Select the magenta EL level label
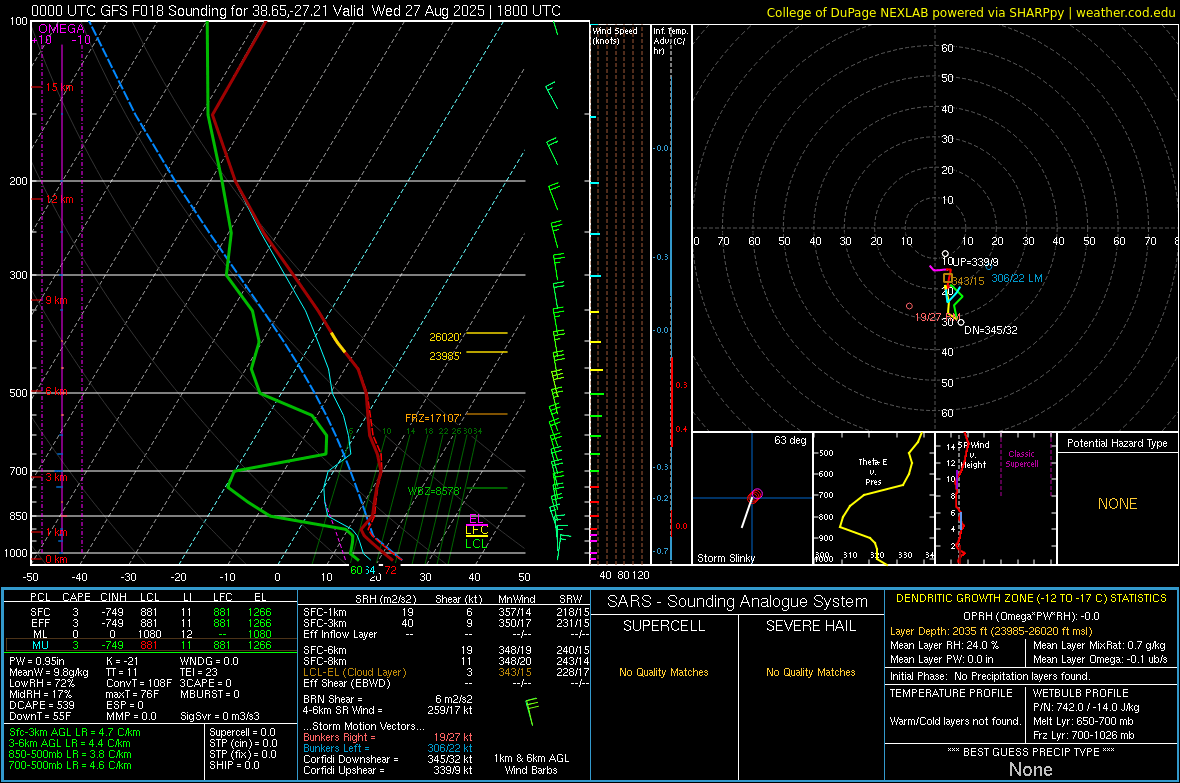The height and width of the screenshot is (783, 1180). pos(476,519)
